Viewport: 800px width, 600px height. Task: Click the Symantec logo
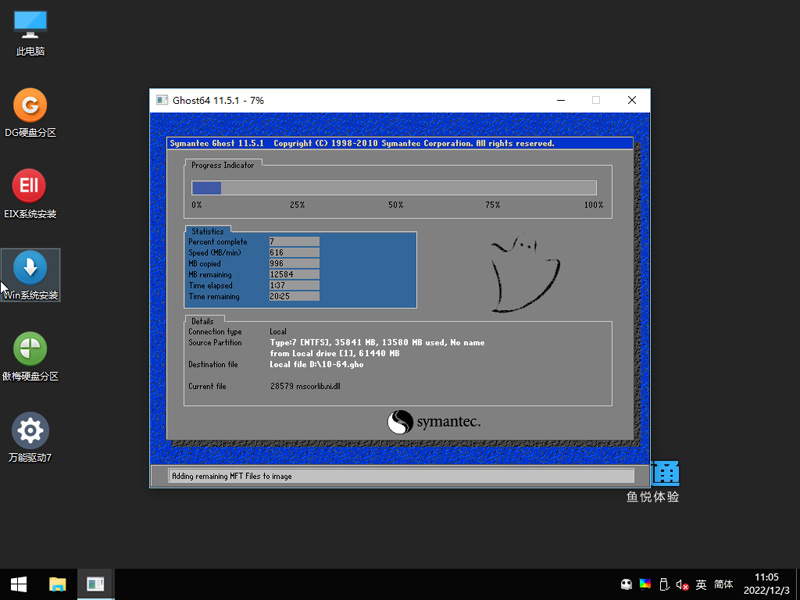(434, 422)
